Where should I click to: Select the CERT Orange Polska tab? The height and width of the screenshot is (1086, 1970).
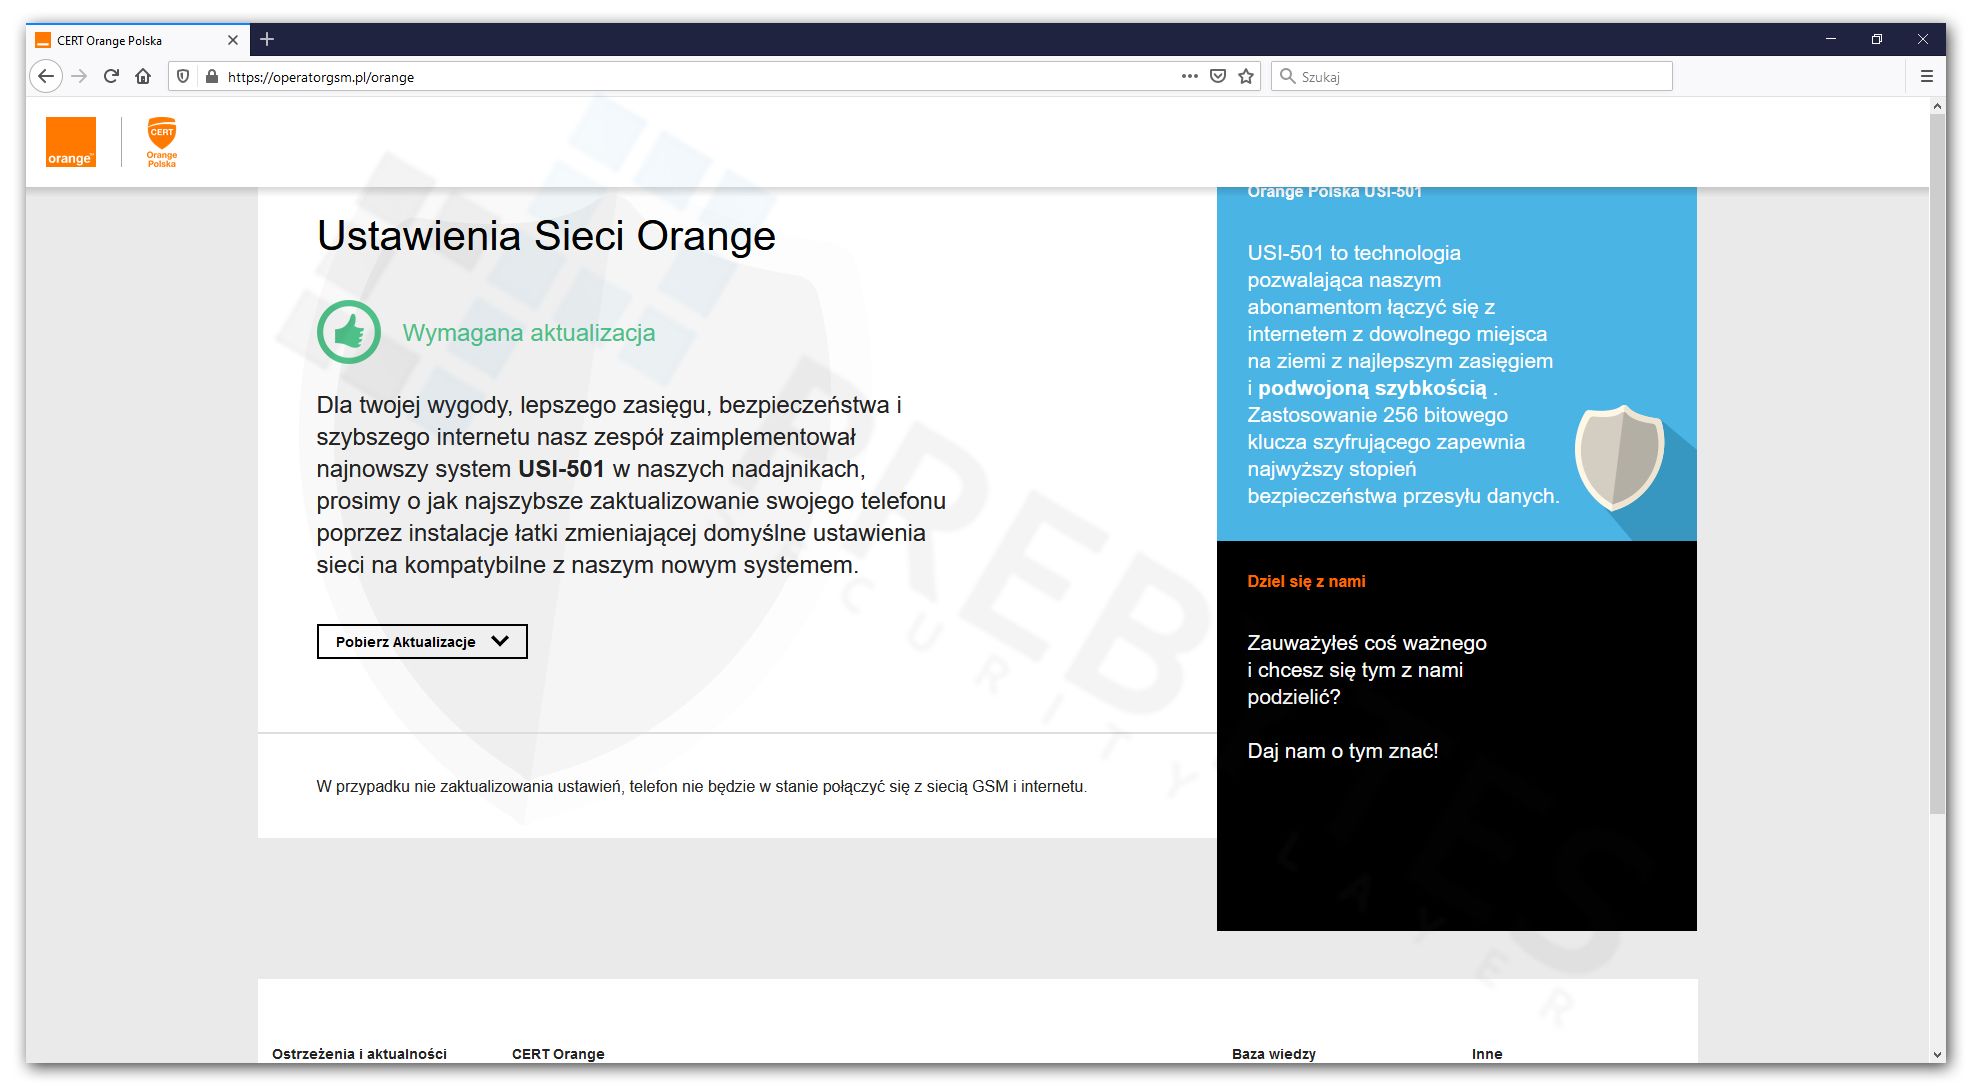(138, 40)
